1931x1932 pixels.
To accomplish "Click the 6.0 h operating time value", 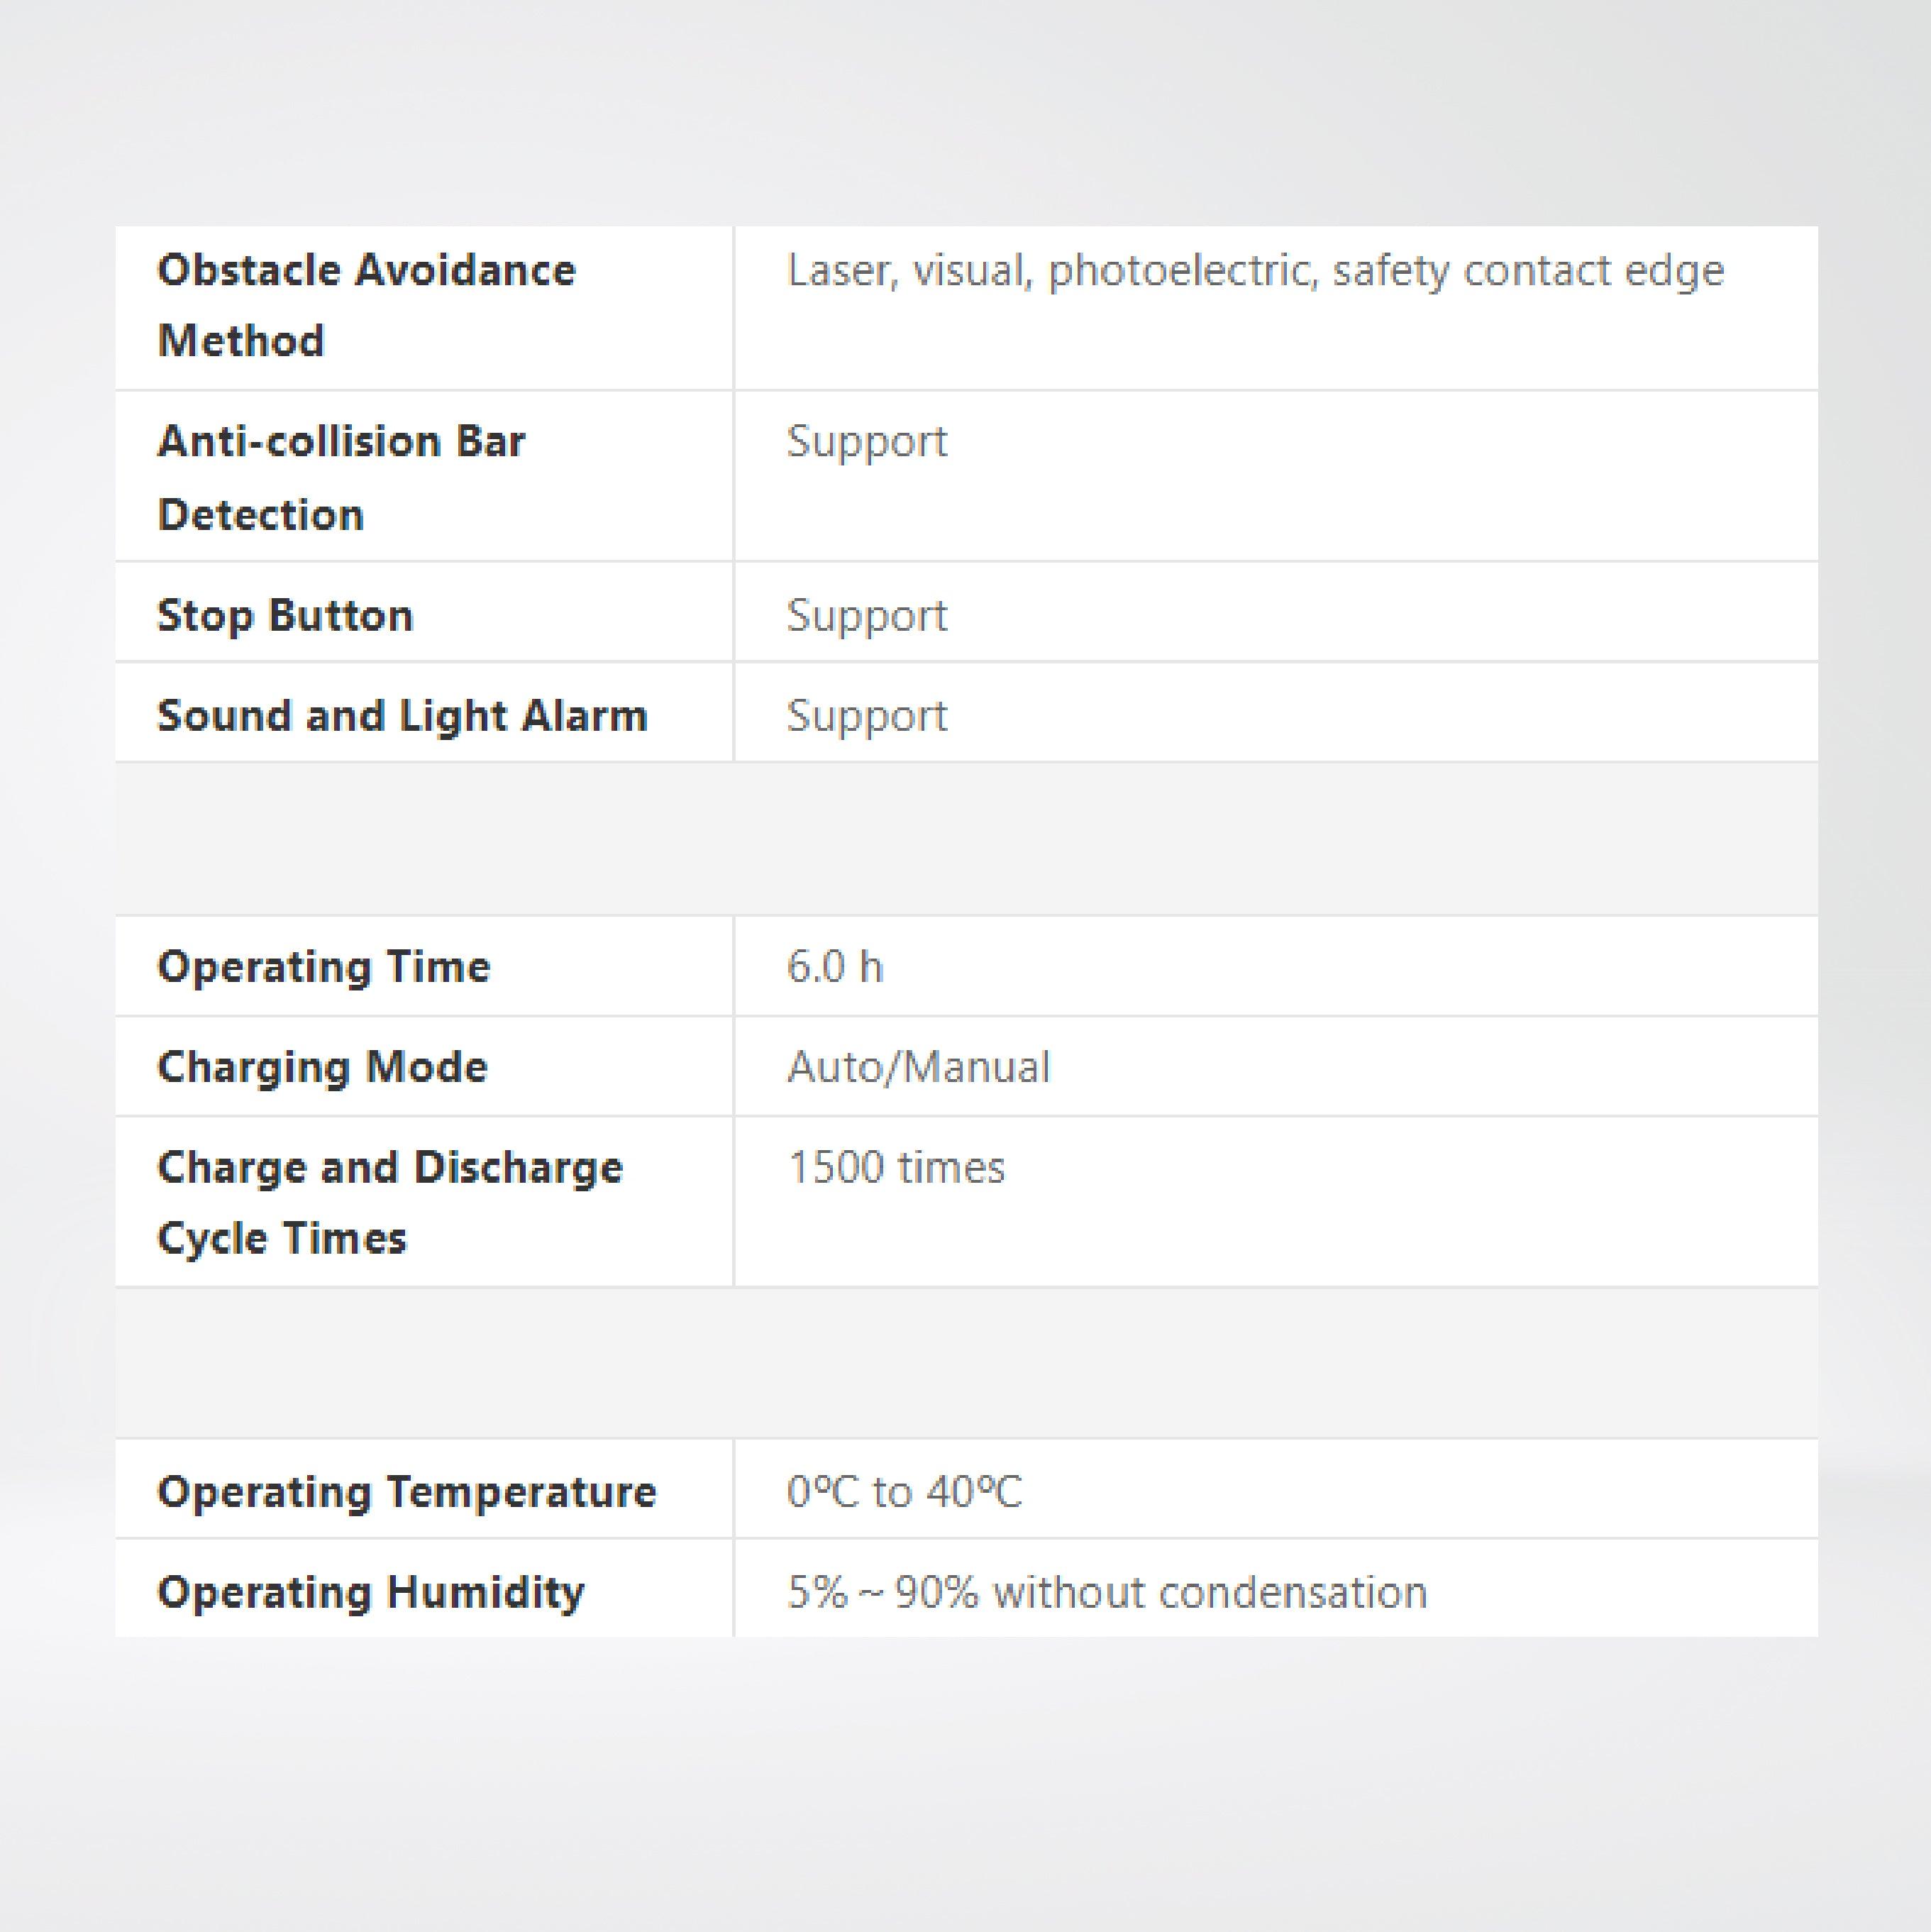I will click(x=835, y=967).
